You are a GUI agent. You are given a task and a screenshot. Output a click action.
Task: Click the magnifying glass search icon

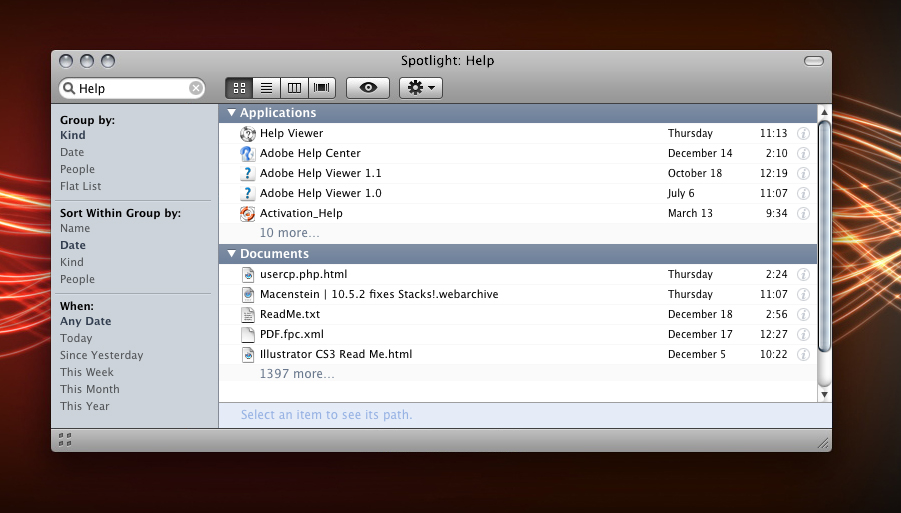(x=69, y=88)
